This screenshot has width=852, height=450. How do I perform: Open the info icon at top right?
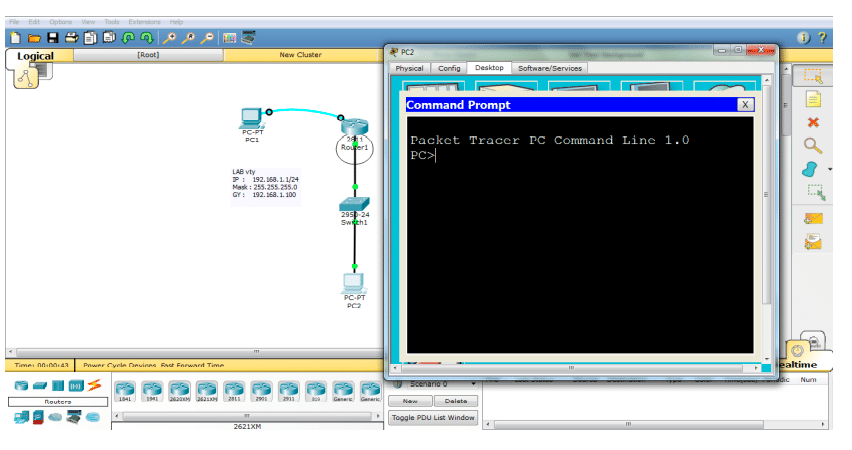pyautogui.click(x=803, y=37)
